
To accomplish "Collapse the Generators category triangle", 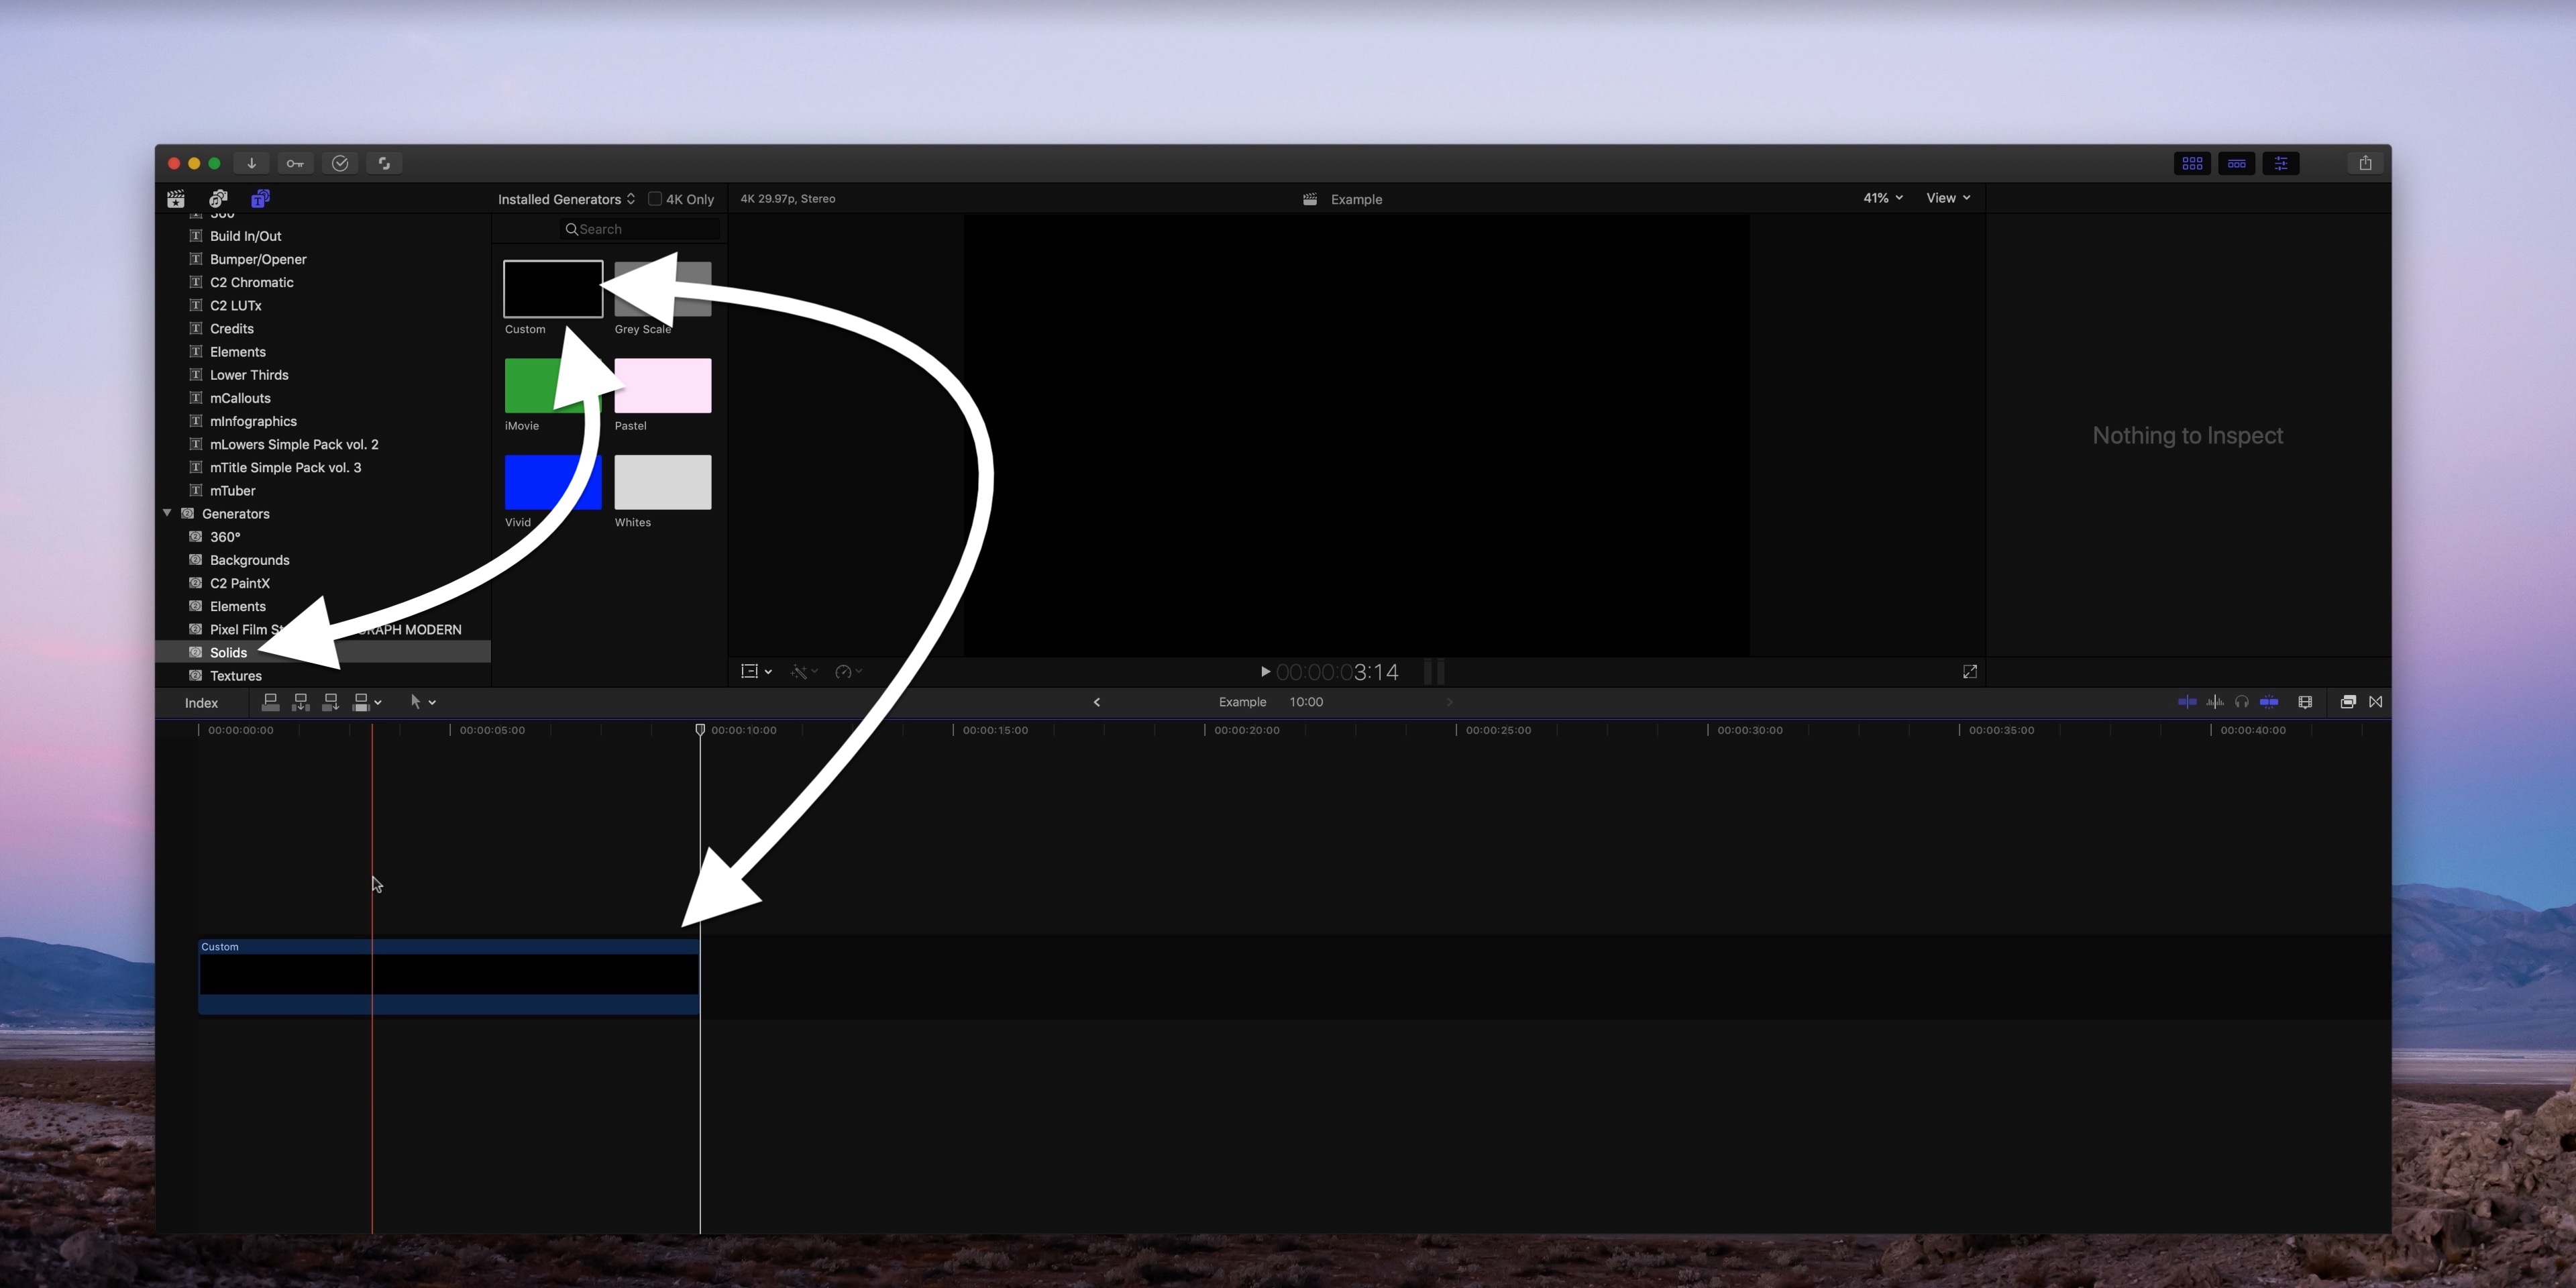I will pyautogui.click(x=168, y=513).
